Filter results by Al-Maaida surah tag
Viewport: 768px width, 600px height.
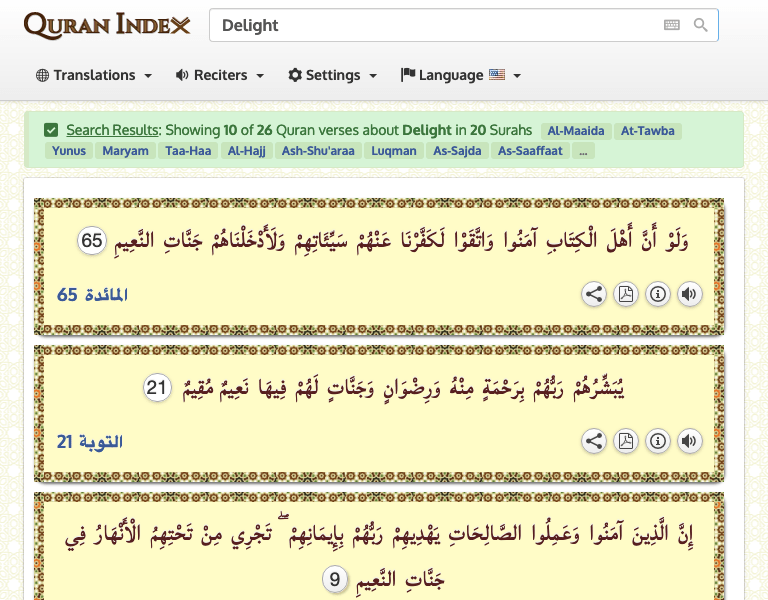tap(576, 131)
